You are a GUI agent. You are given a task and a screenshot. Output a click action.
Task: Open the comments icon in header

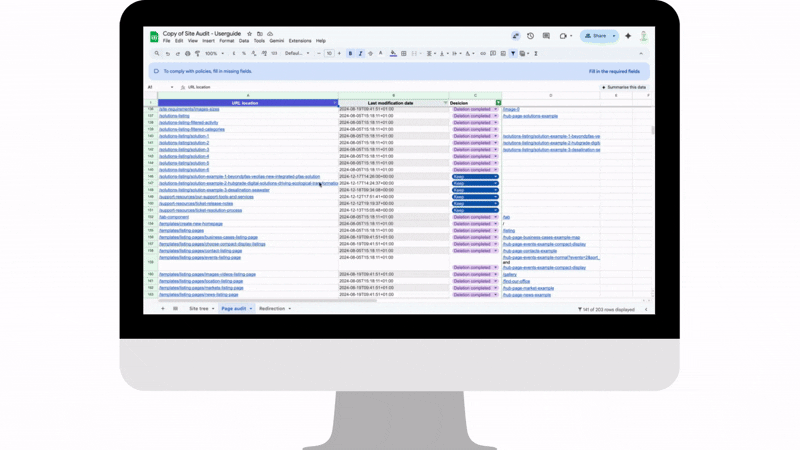(546, 36)
